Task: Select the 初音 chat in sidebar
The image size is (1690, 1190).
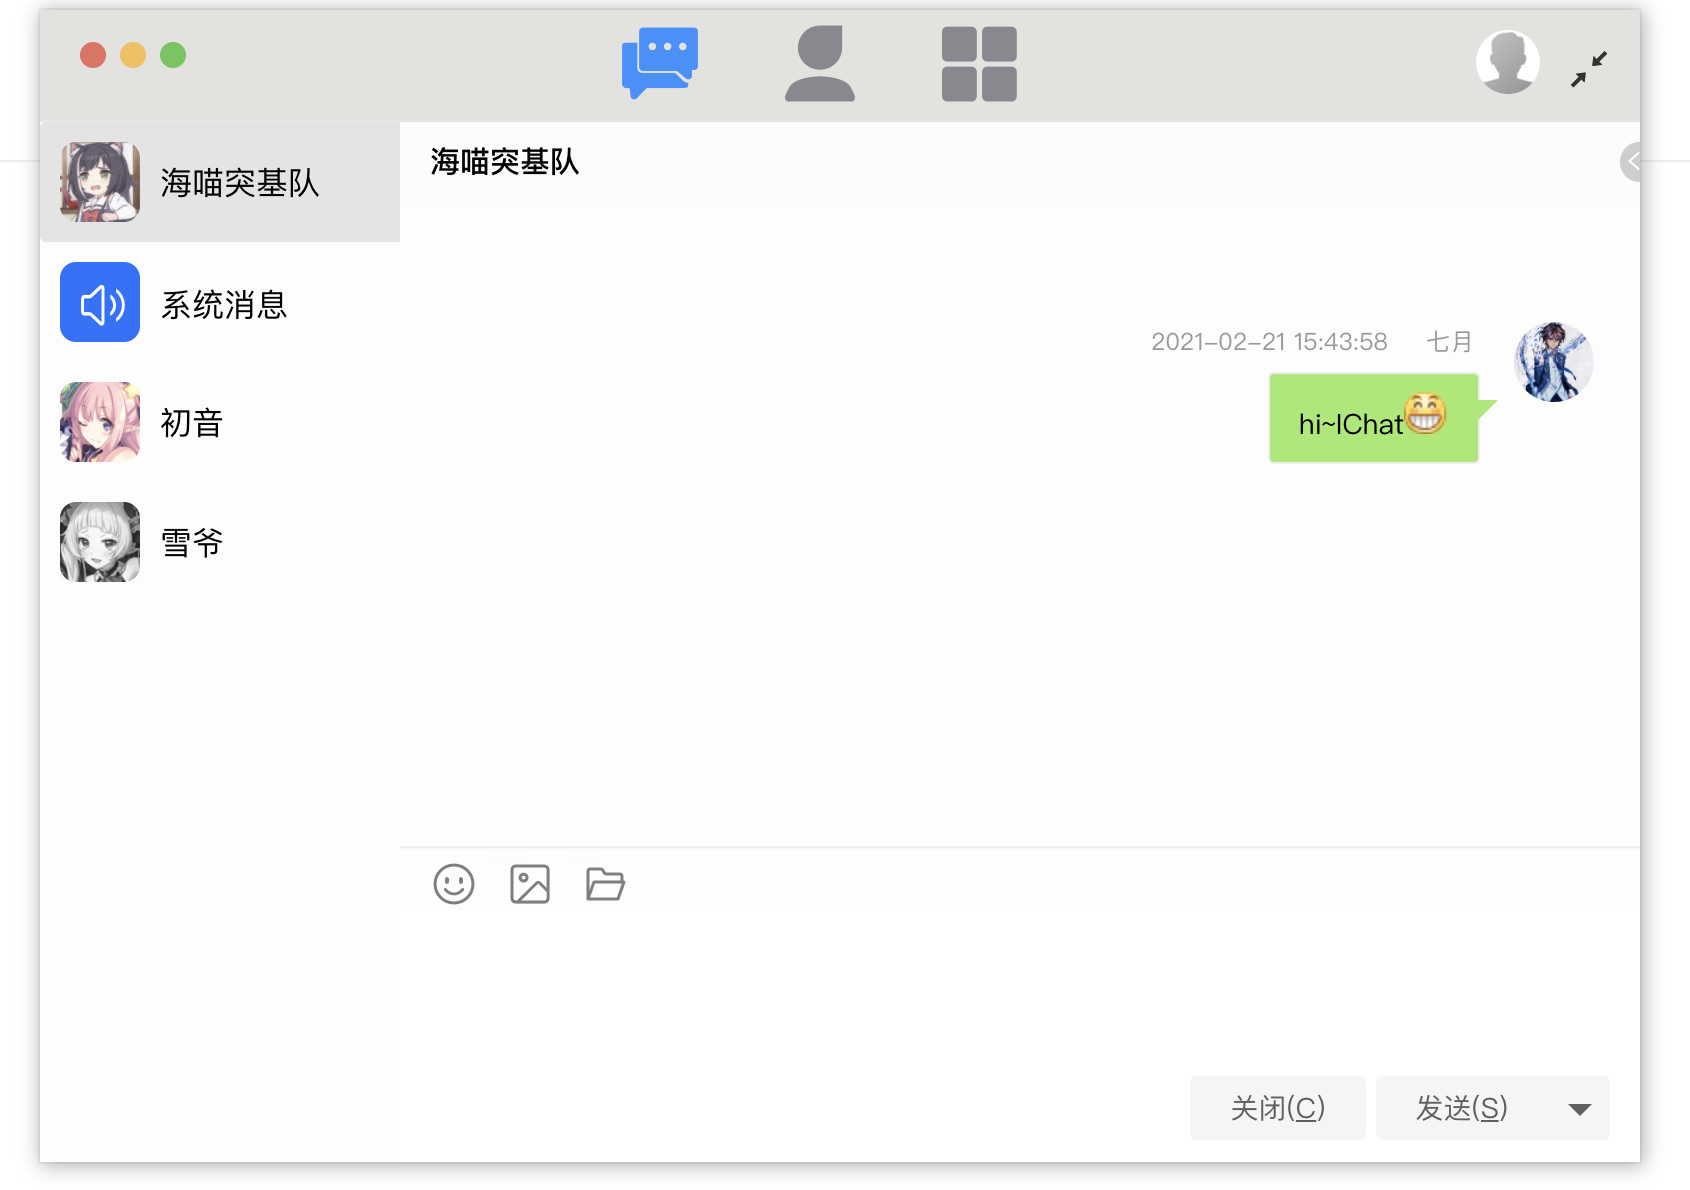Action: pos(220,422)
